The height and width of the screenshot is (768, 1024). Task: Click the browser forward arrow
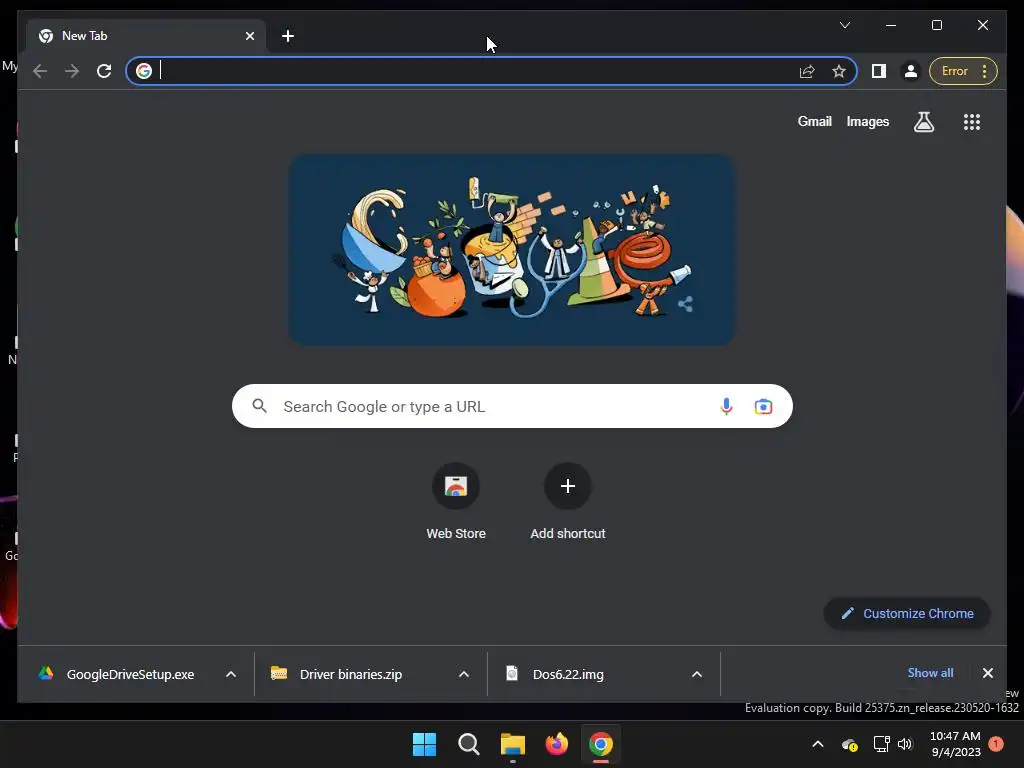72,71
